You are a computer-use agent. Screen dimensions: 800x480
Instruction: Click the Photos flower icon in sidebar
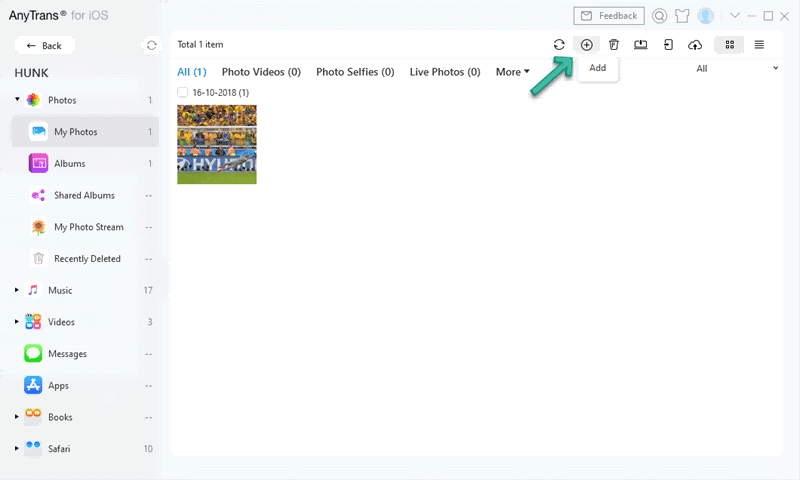pos(33,100)
